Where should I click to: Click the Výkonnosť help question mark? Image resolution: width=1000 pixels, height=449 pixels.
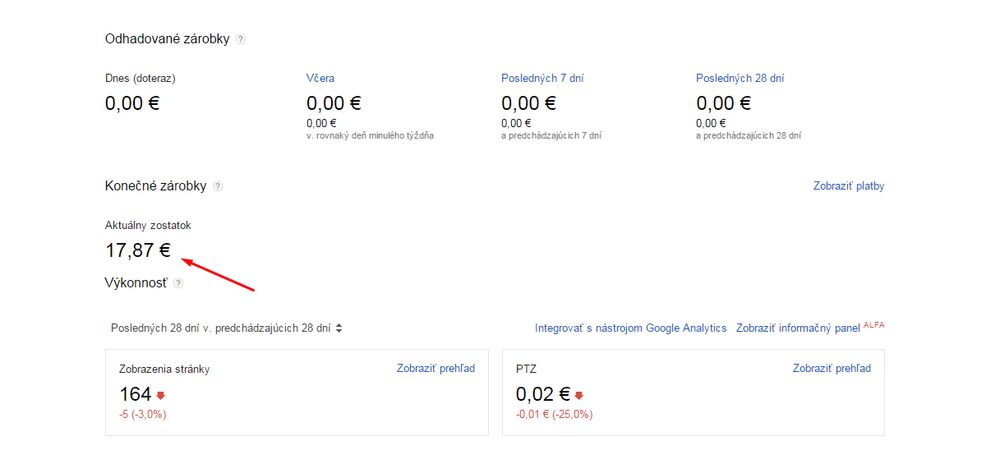pos(178,283)
